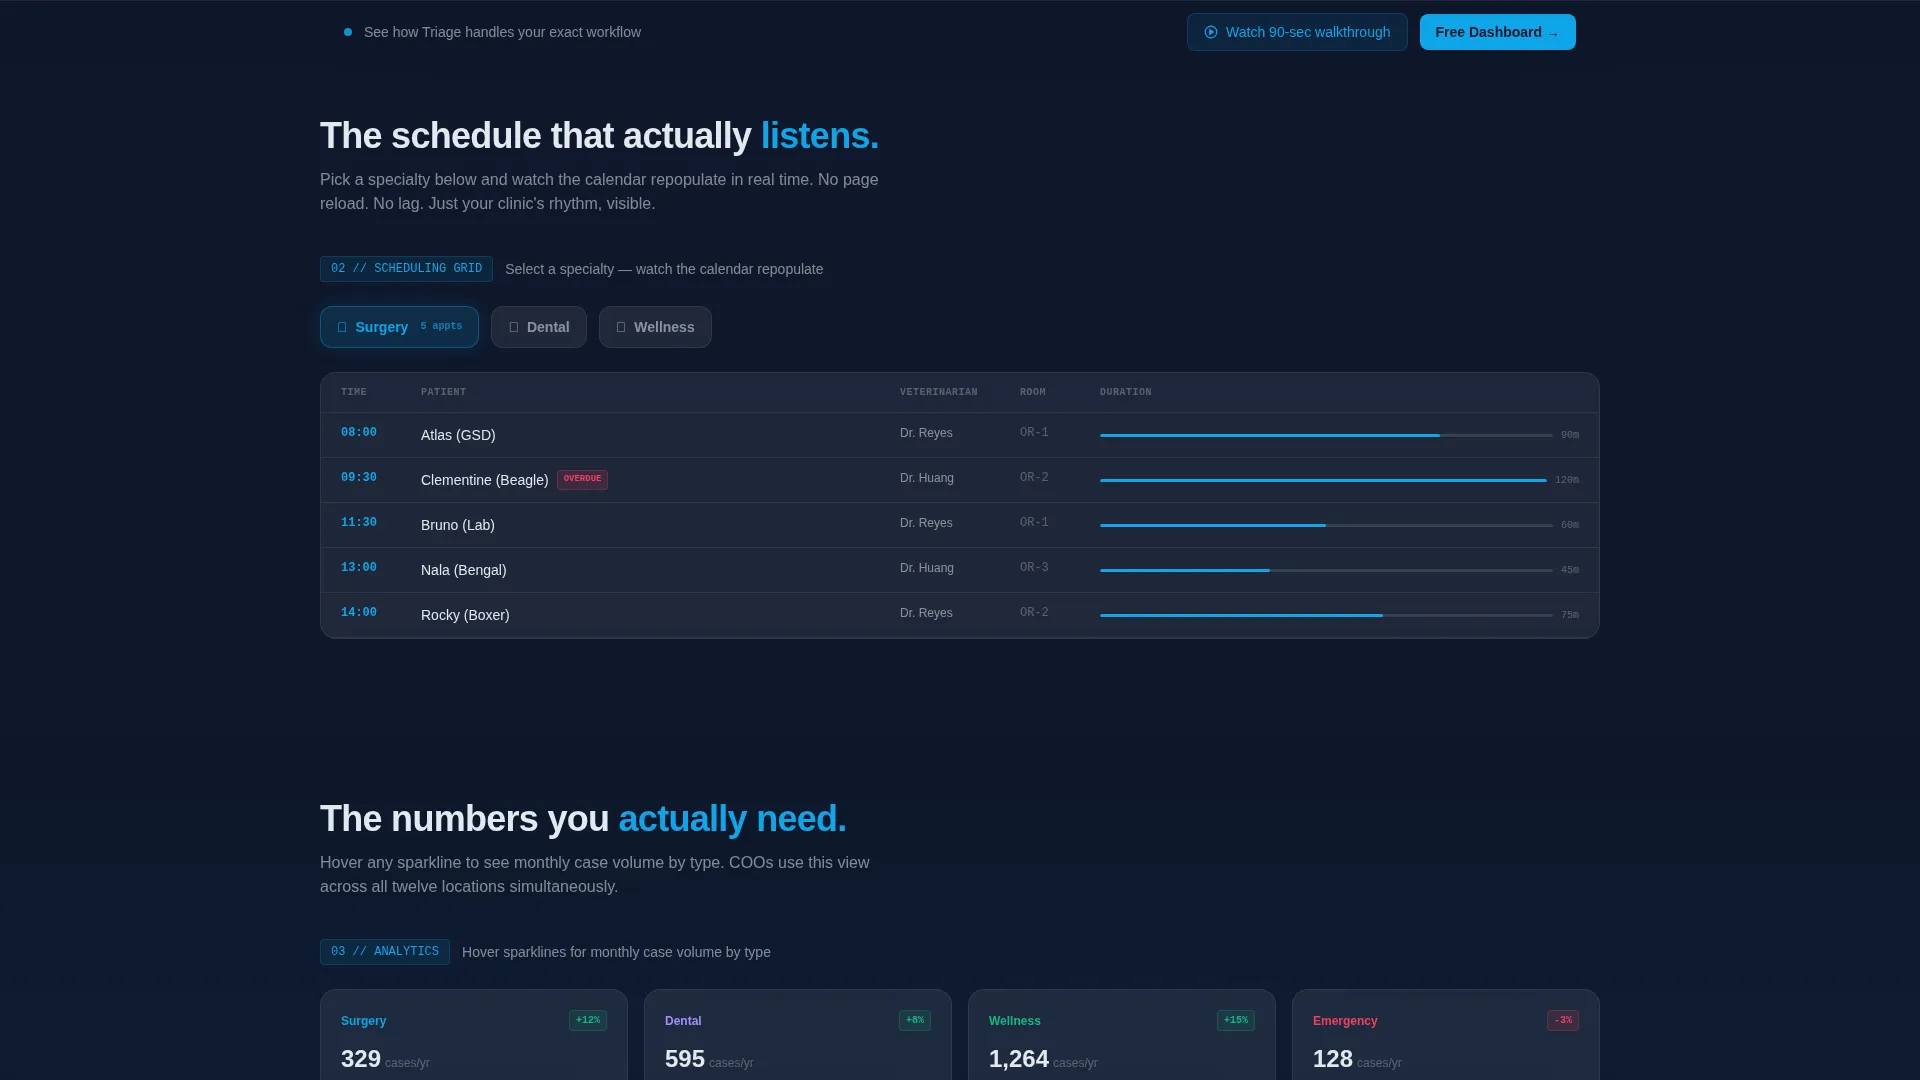
Task: Click Atlas (GSD) duration bar
Action: pyautogui.click(x=1326, y=435)
